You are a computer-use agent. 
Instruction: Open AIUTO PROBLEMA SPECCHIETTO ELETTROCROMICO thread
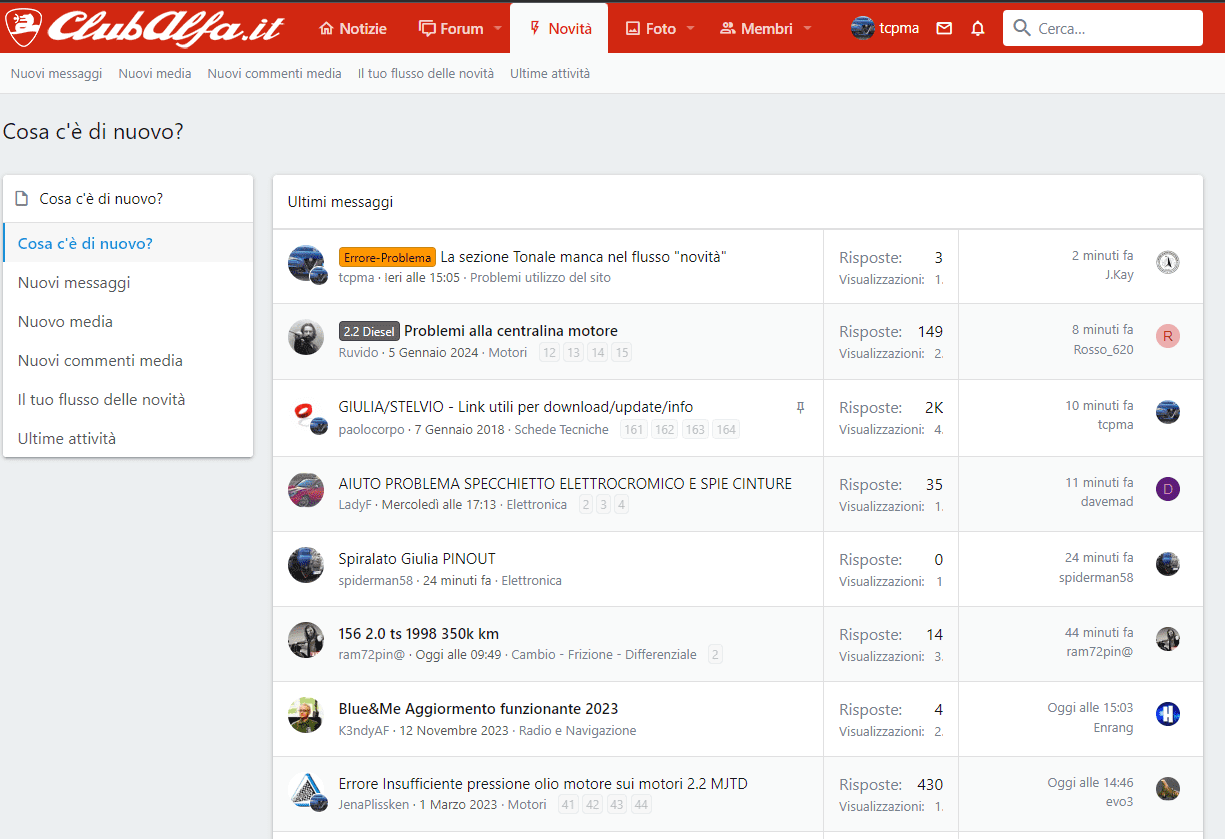tap(565, 484)
